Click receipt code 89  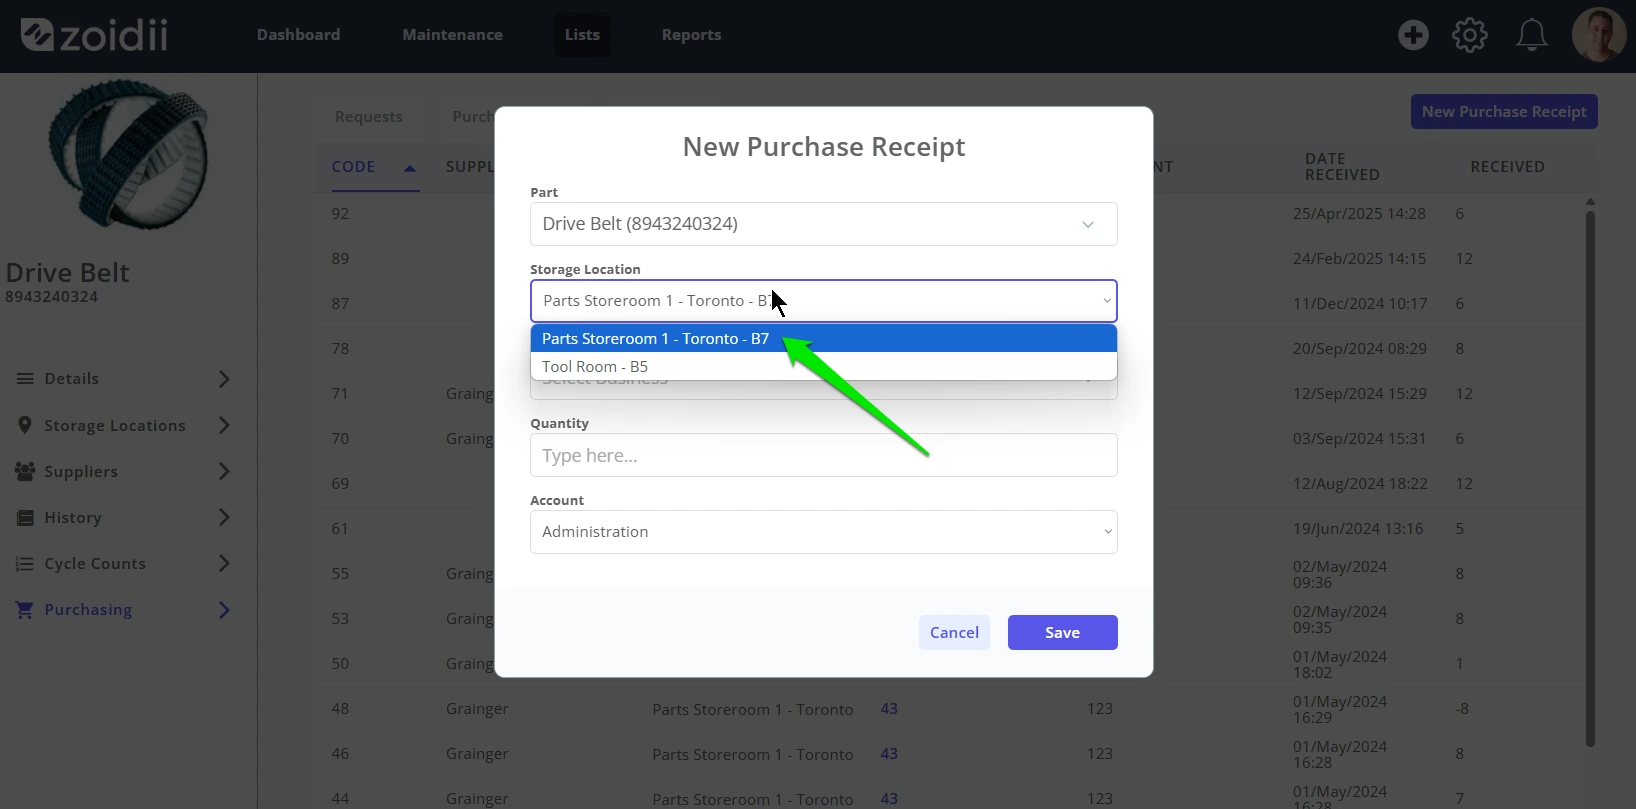pos(340,259)
